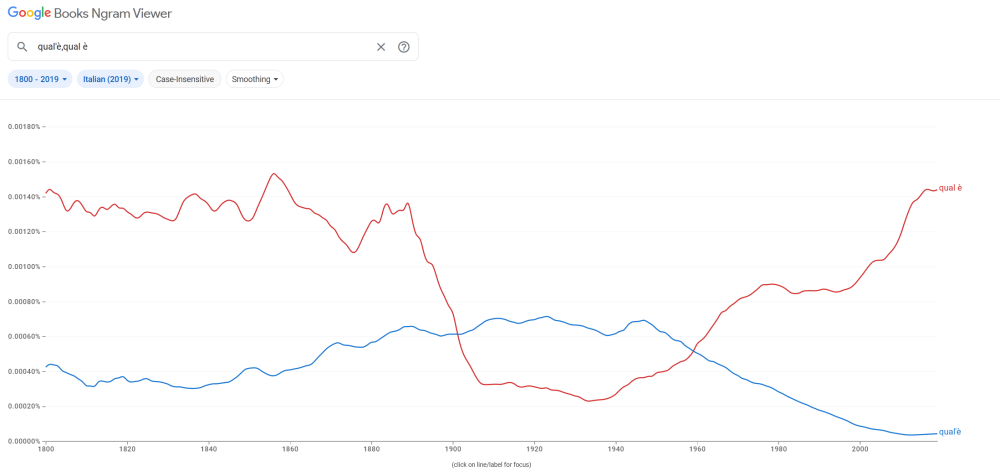This screenshot has height=471, width=1000.
Task: Click the search magnifier icon
Action: (22, 47)
